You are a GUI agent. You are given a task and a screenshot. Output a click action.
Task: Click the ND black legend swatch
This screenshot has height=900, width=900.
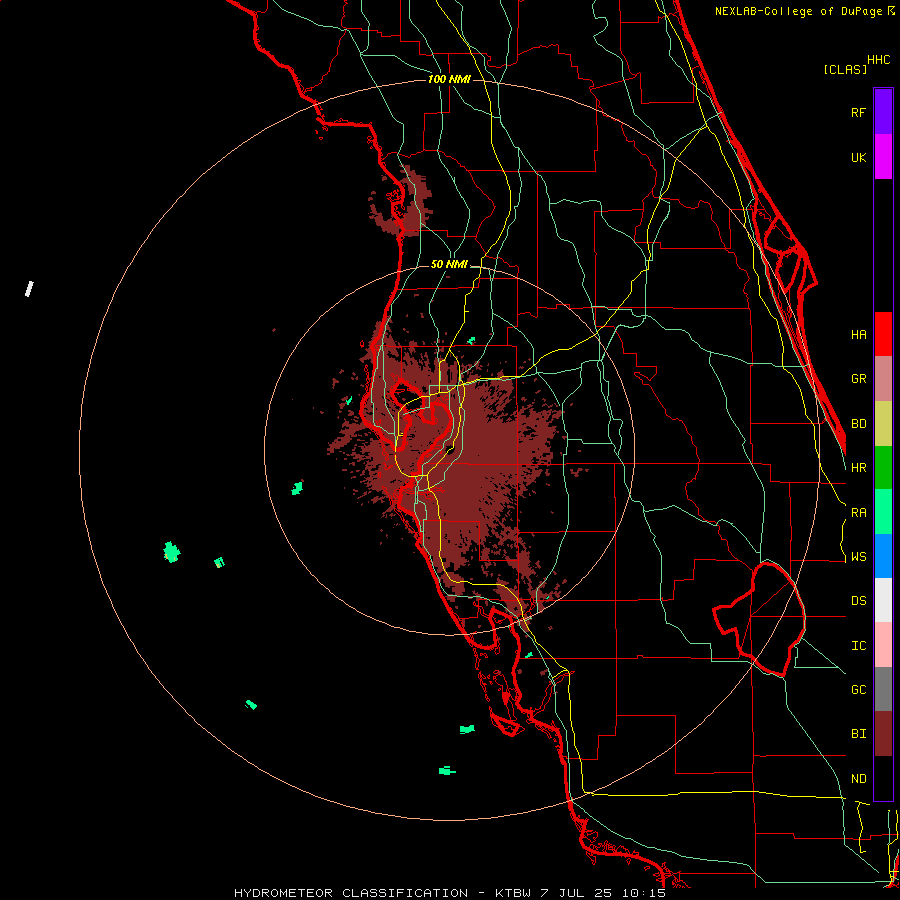(x=883, y=778)
